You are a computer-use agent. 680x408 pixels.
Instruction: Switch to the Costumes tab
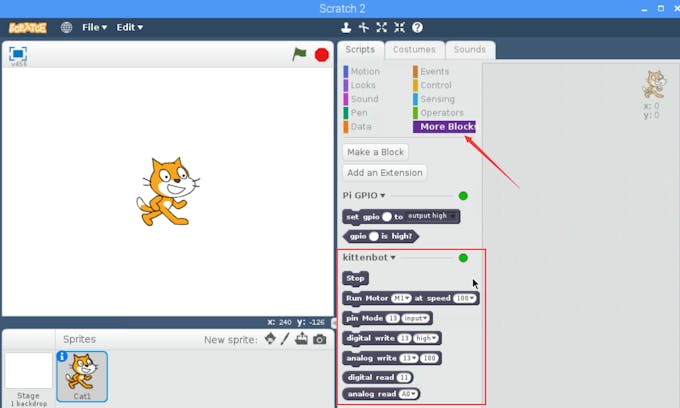(x=414, y=50)
